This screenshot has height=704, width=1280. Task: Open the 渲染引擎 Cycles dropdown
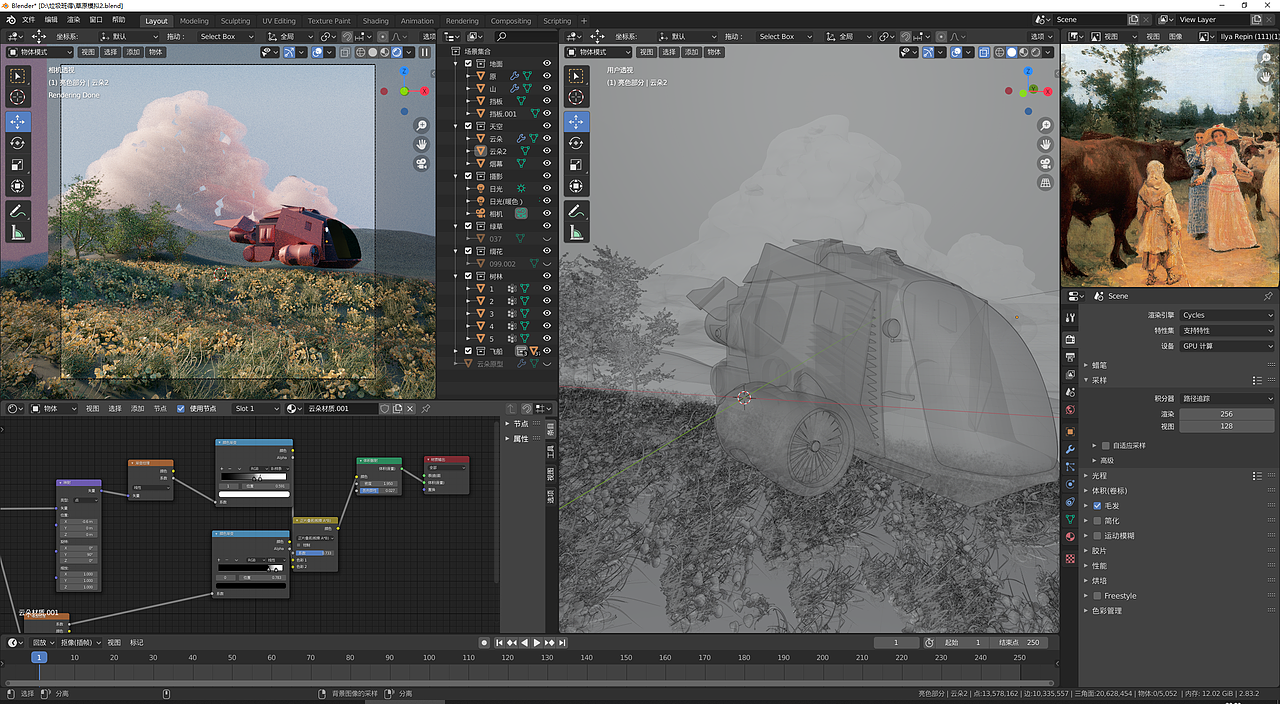click(1227, 315)
